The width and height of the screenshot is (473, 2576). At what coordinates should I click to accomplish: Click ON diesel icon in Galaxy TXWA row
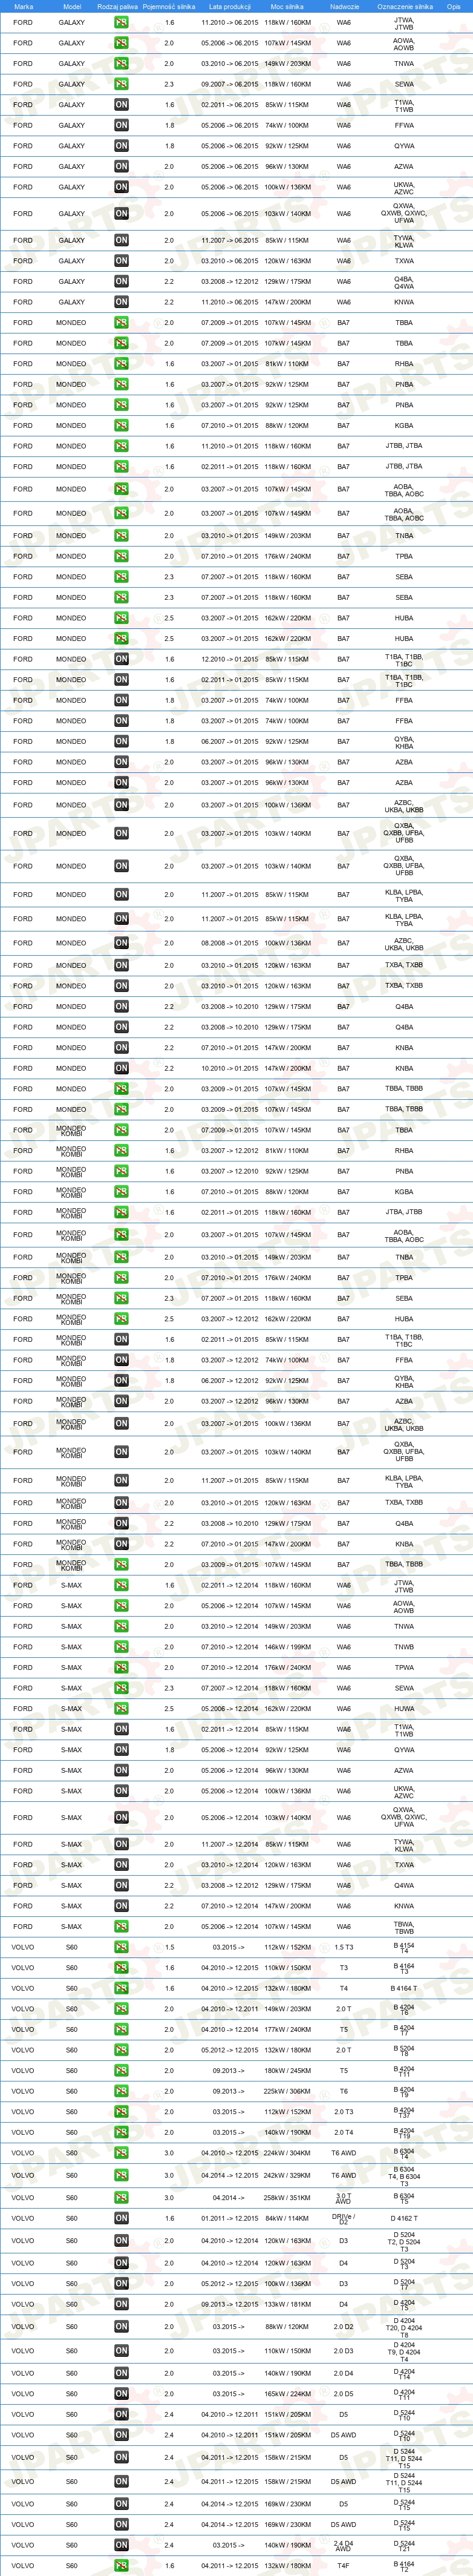(x=121, y=261)
